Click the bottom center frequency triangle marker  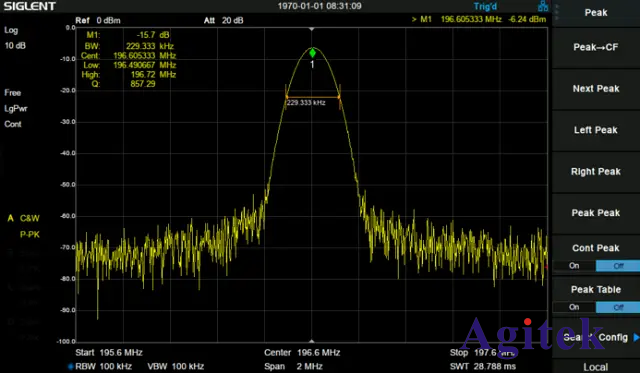312,340
